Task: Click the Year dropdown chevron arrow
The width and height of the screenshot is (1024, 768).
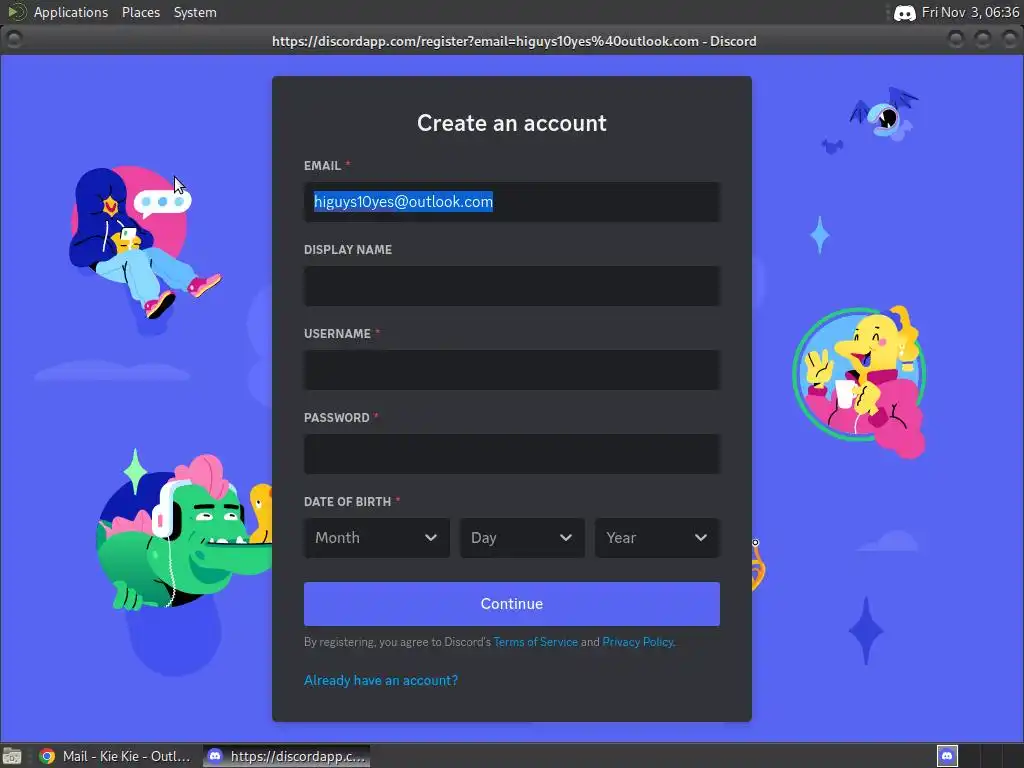Action: pos(701,537)
